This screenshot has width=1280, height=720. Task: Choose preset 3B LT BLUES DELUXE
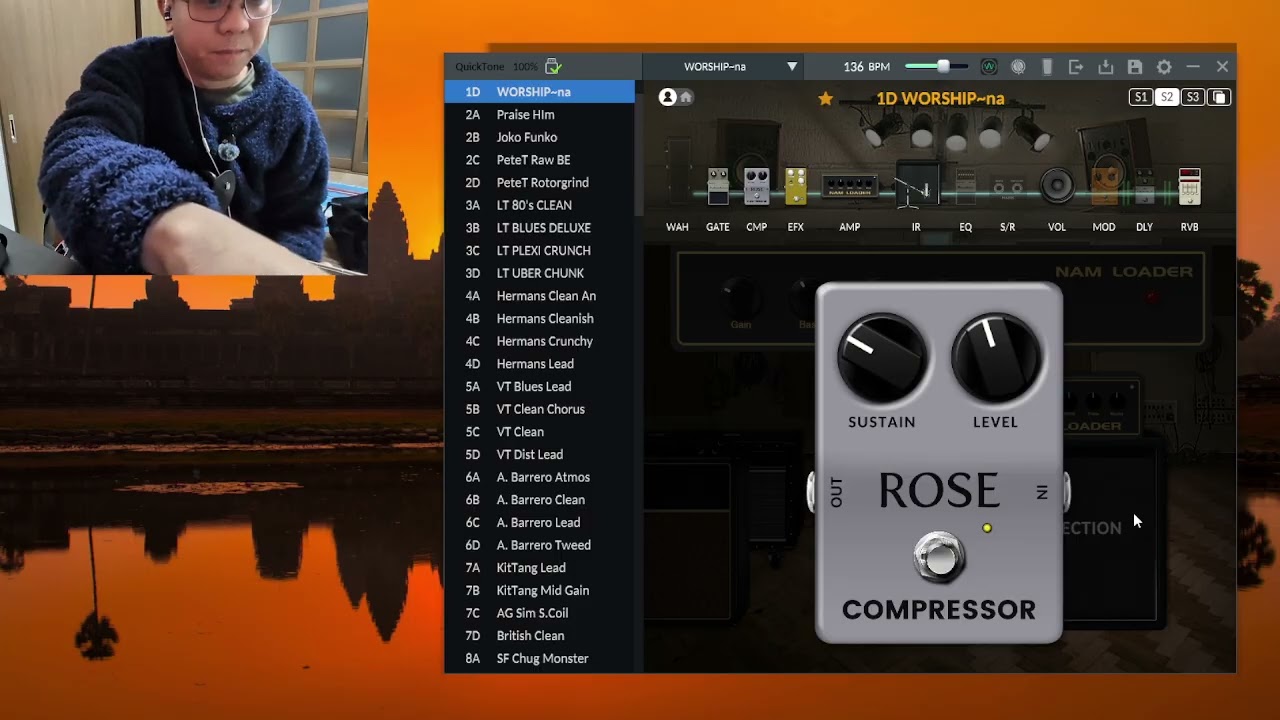(539, 228)
